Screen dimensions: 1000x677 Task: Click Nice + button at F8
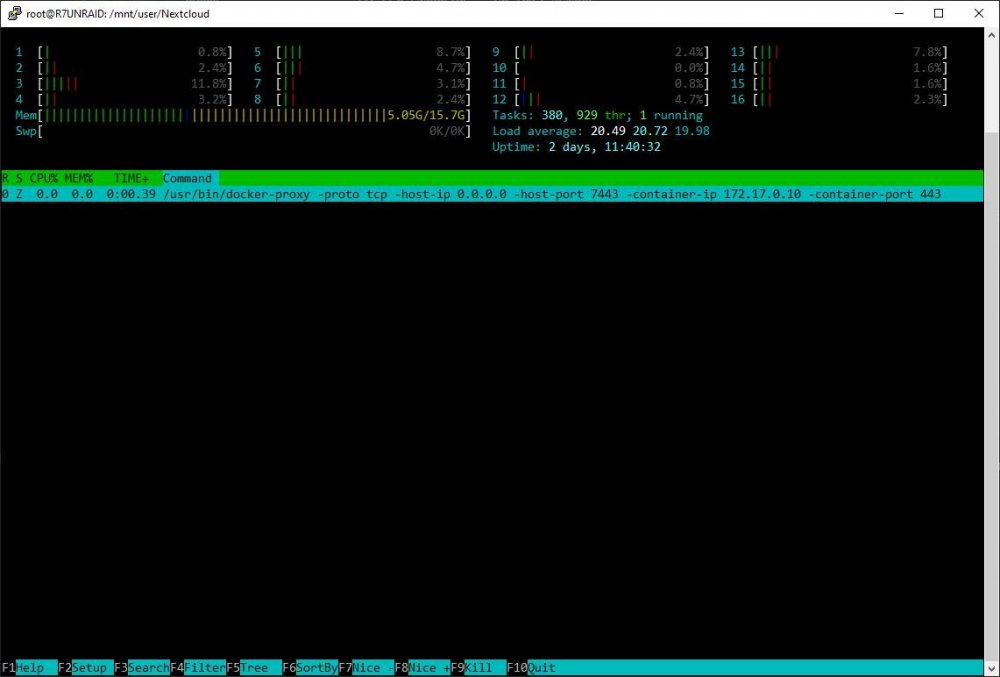pyautogui.click(x=422, y=667)
